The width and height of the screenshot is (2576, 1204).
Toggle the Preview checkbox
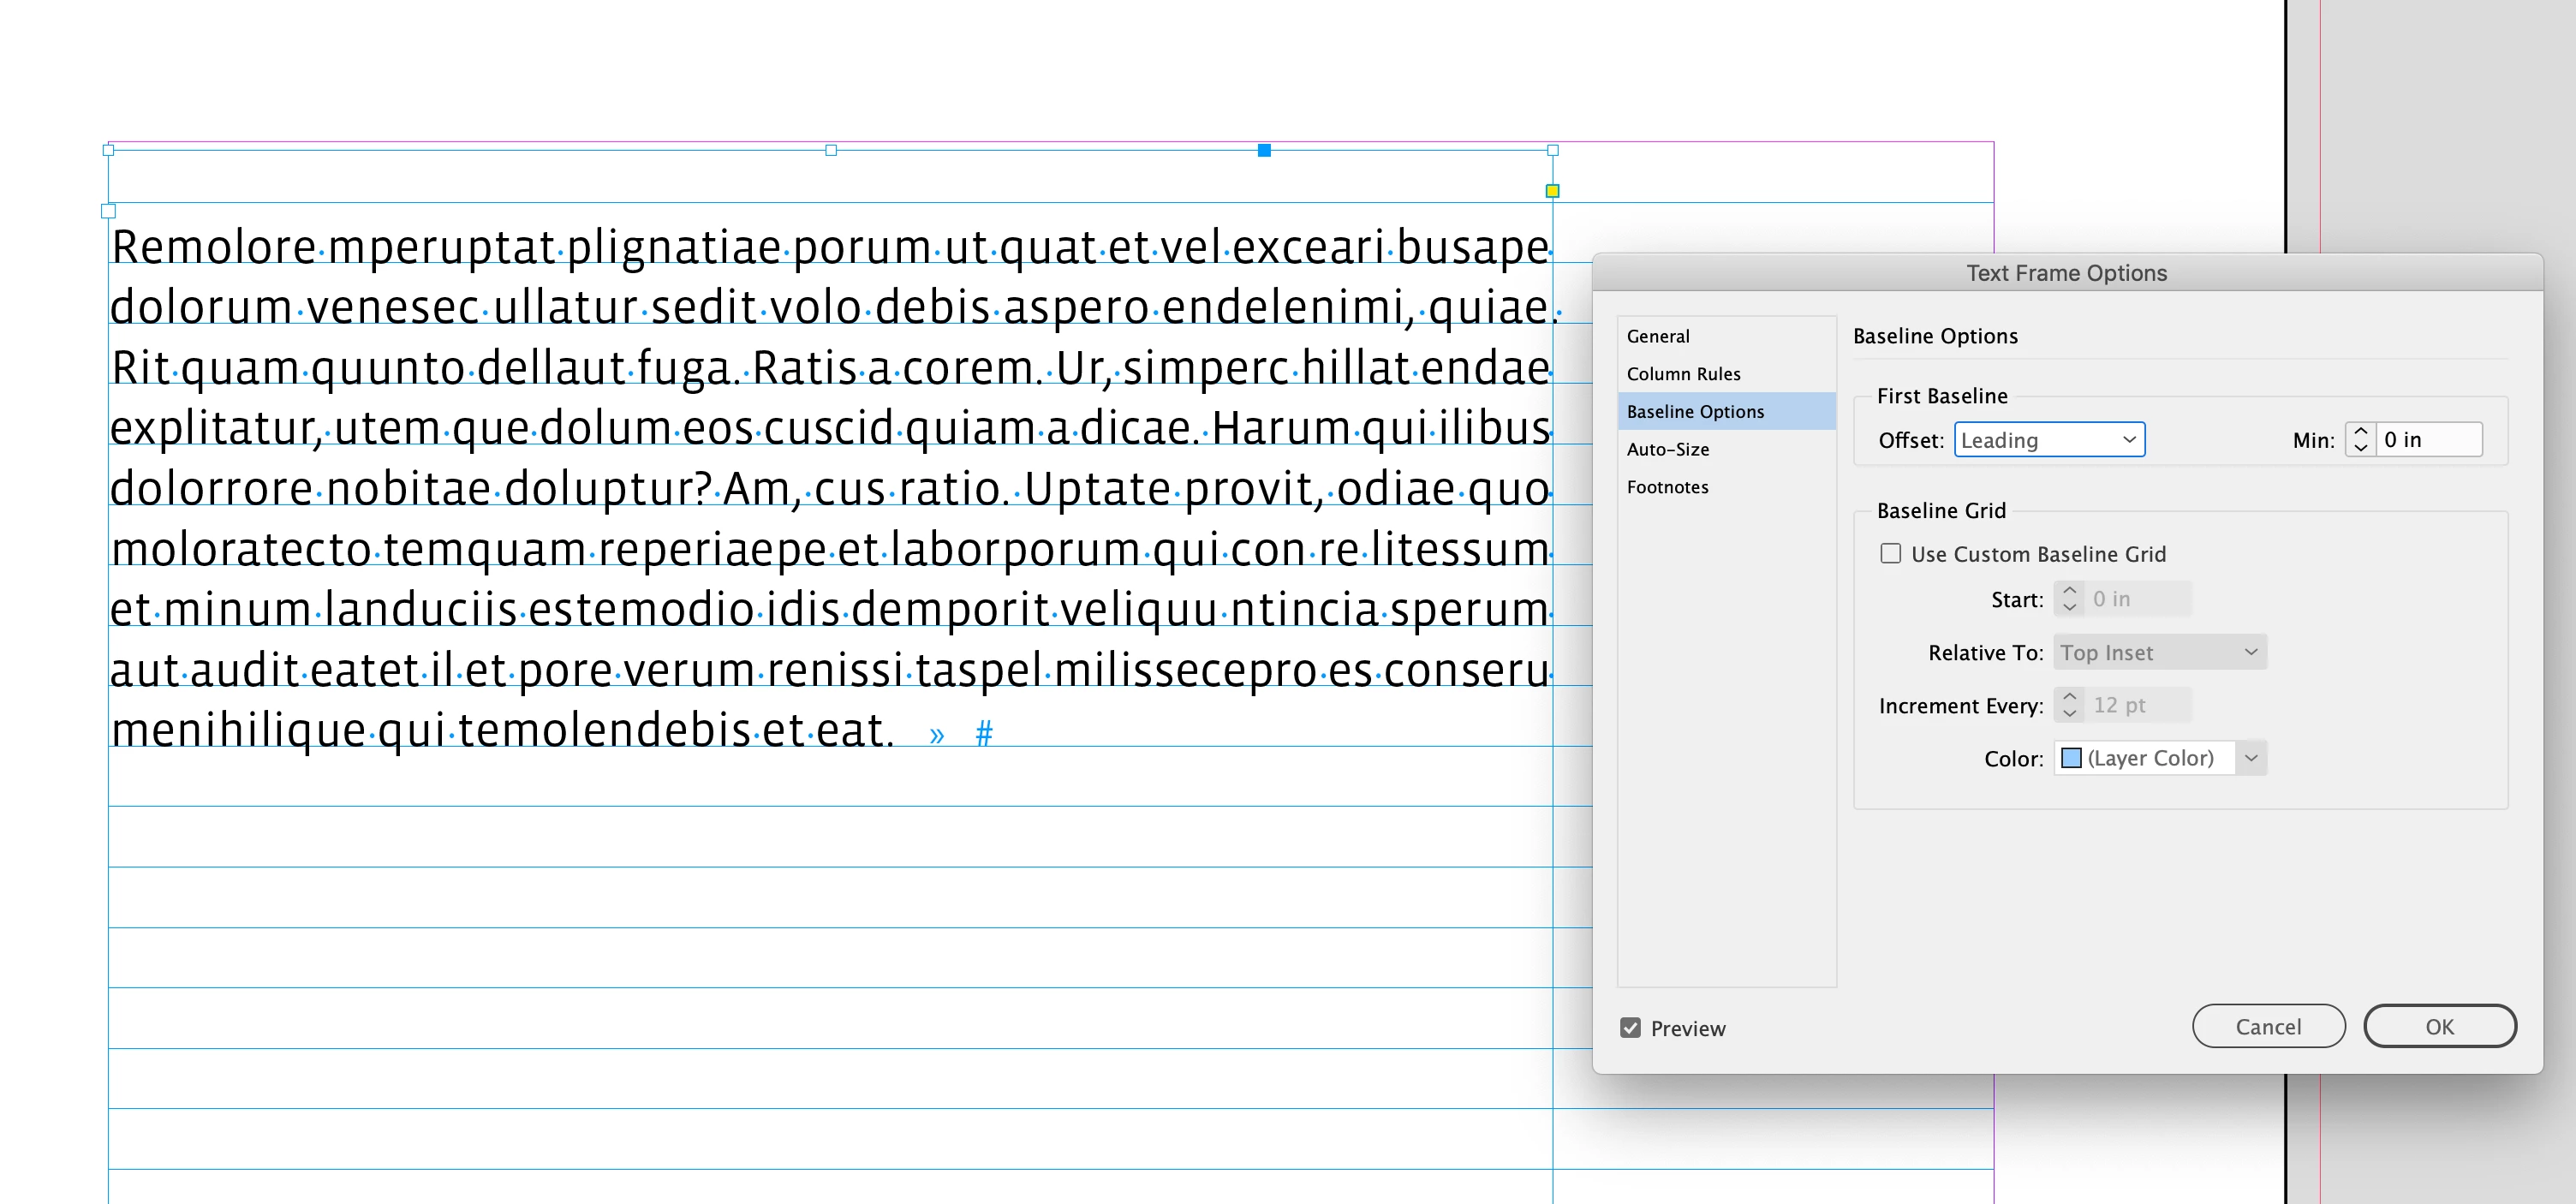(x=1630, y=1028)
